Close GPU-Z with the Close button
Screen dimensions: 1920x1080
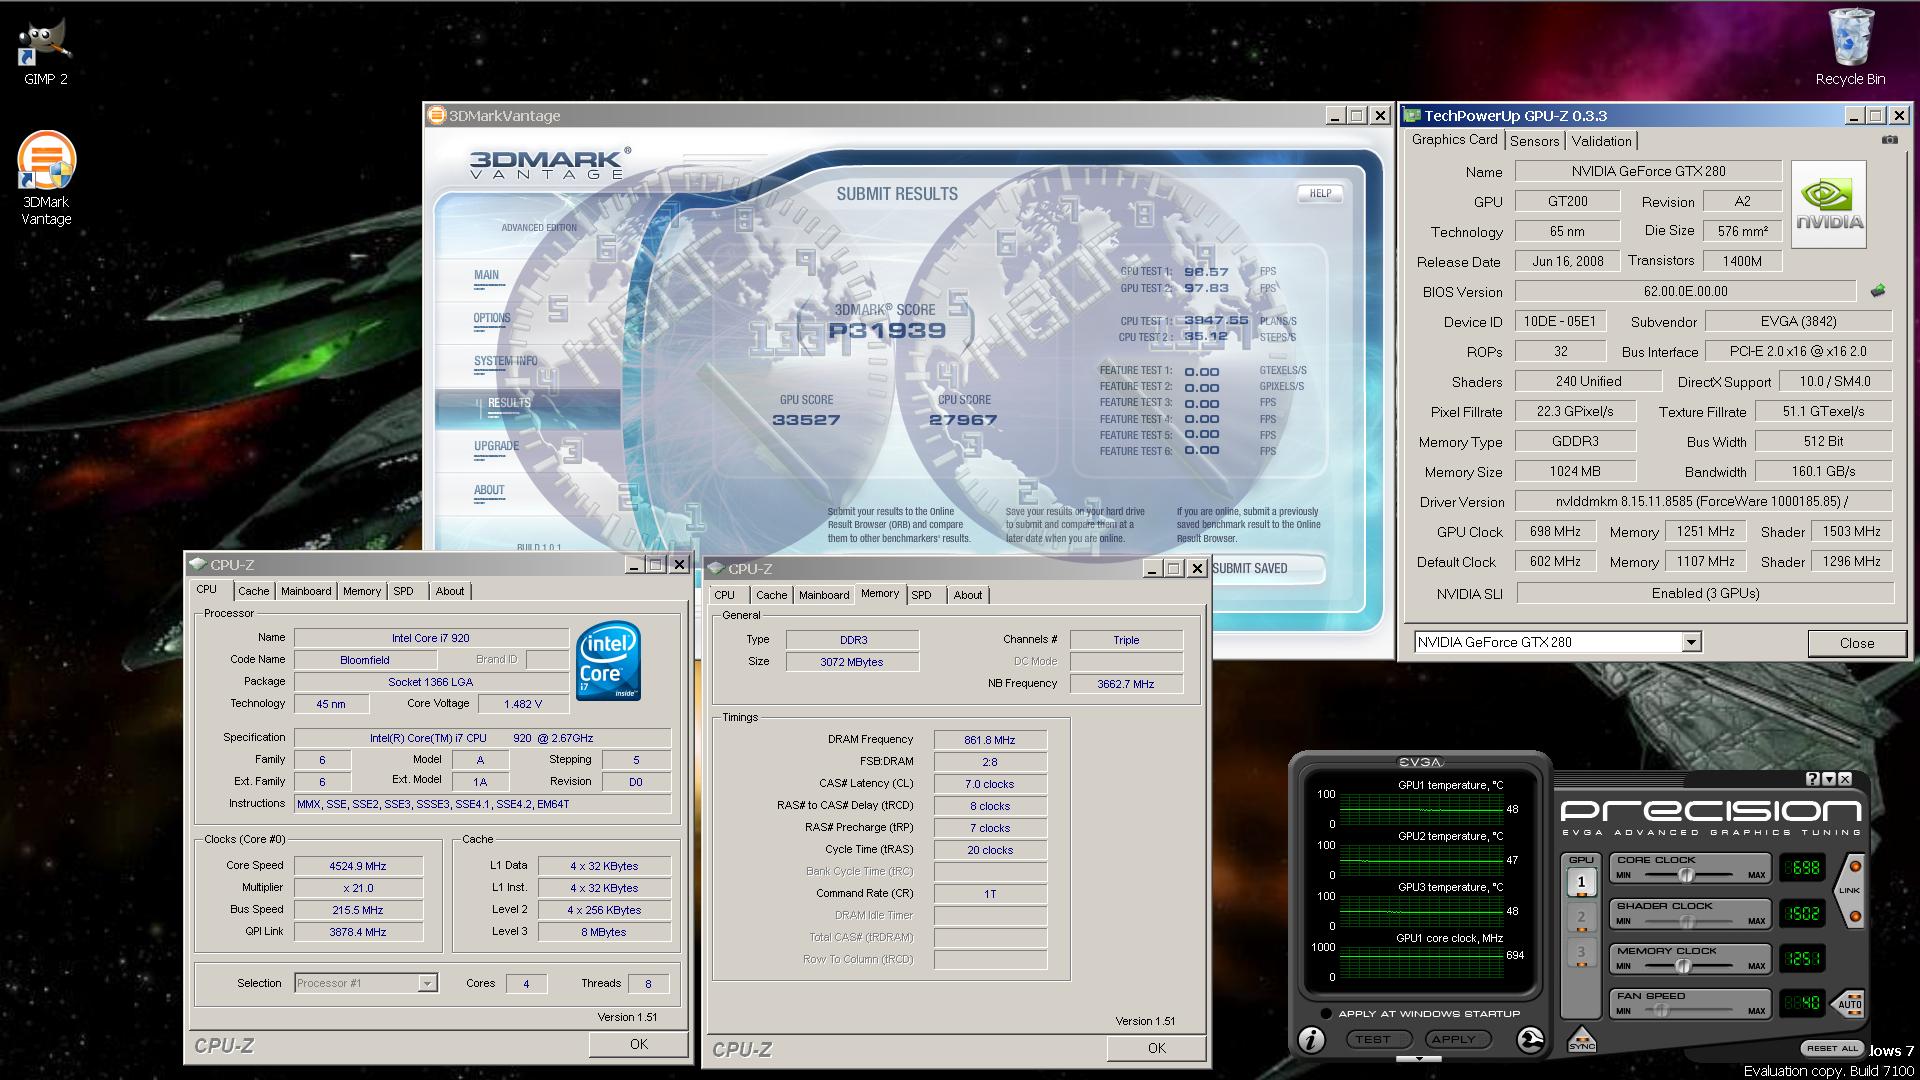[x=1856, y=643]
